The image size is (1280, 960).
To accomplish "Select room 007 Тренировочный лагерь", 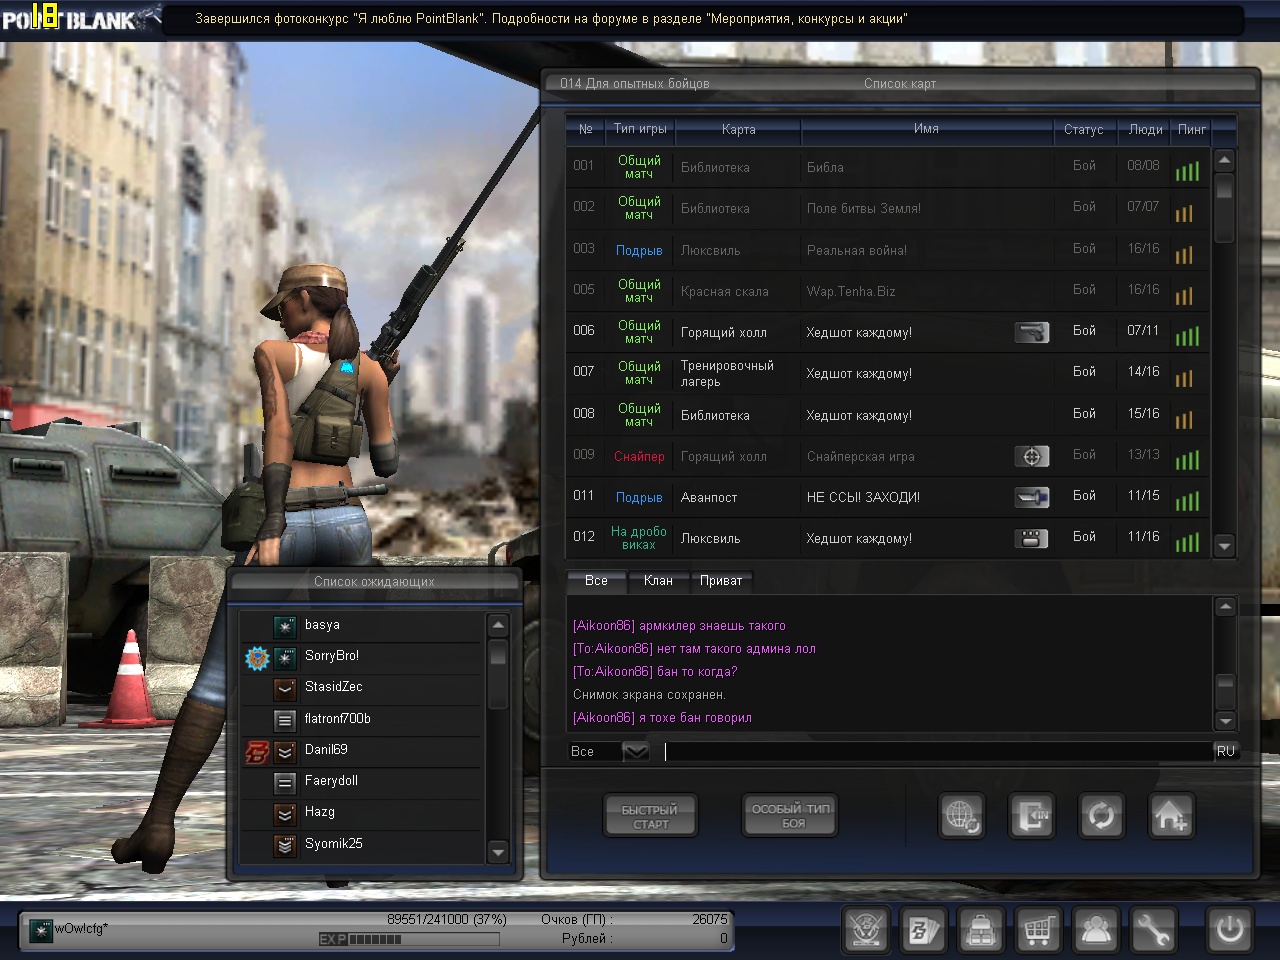I will pyautogui.click(x=887, y=373).
